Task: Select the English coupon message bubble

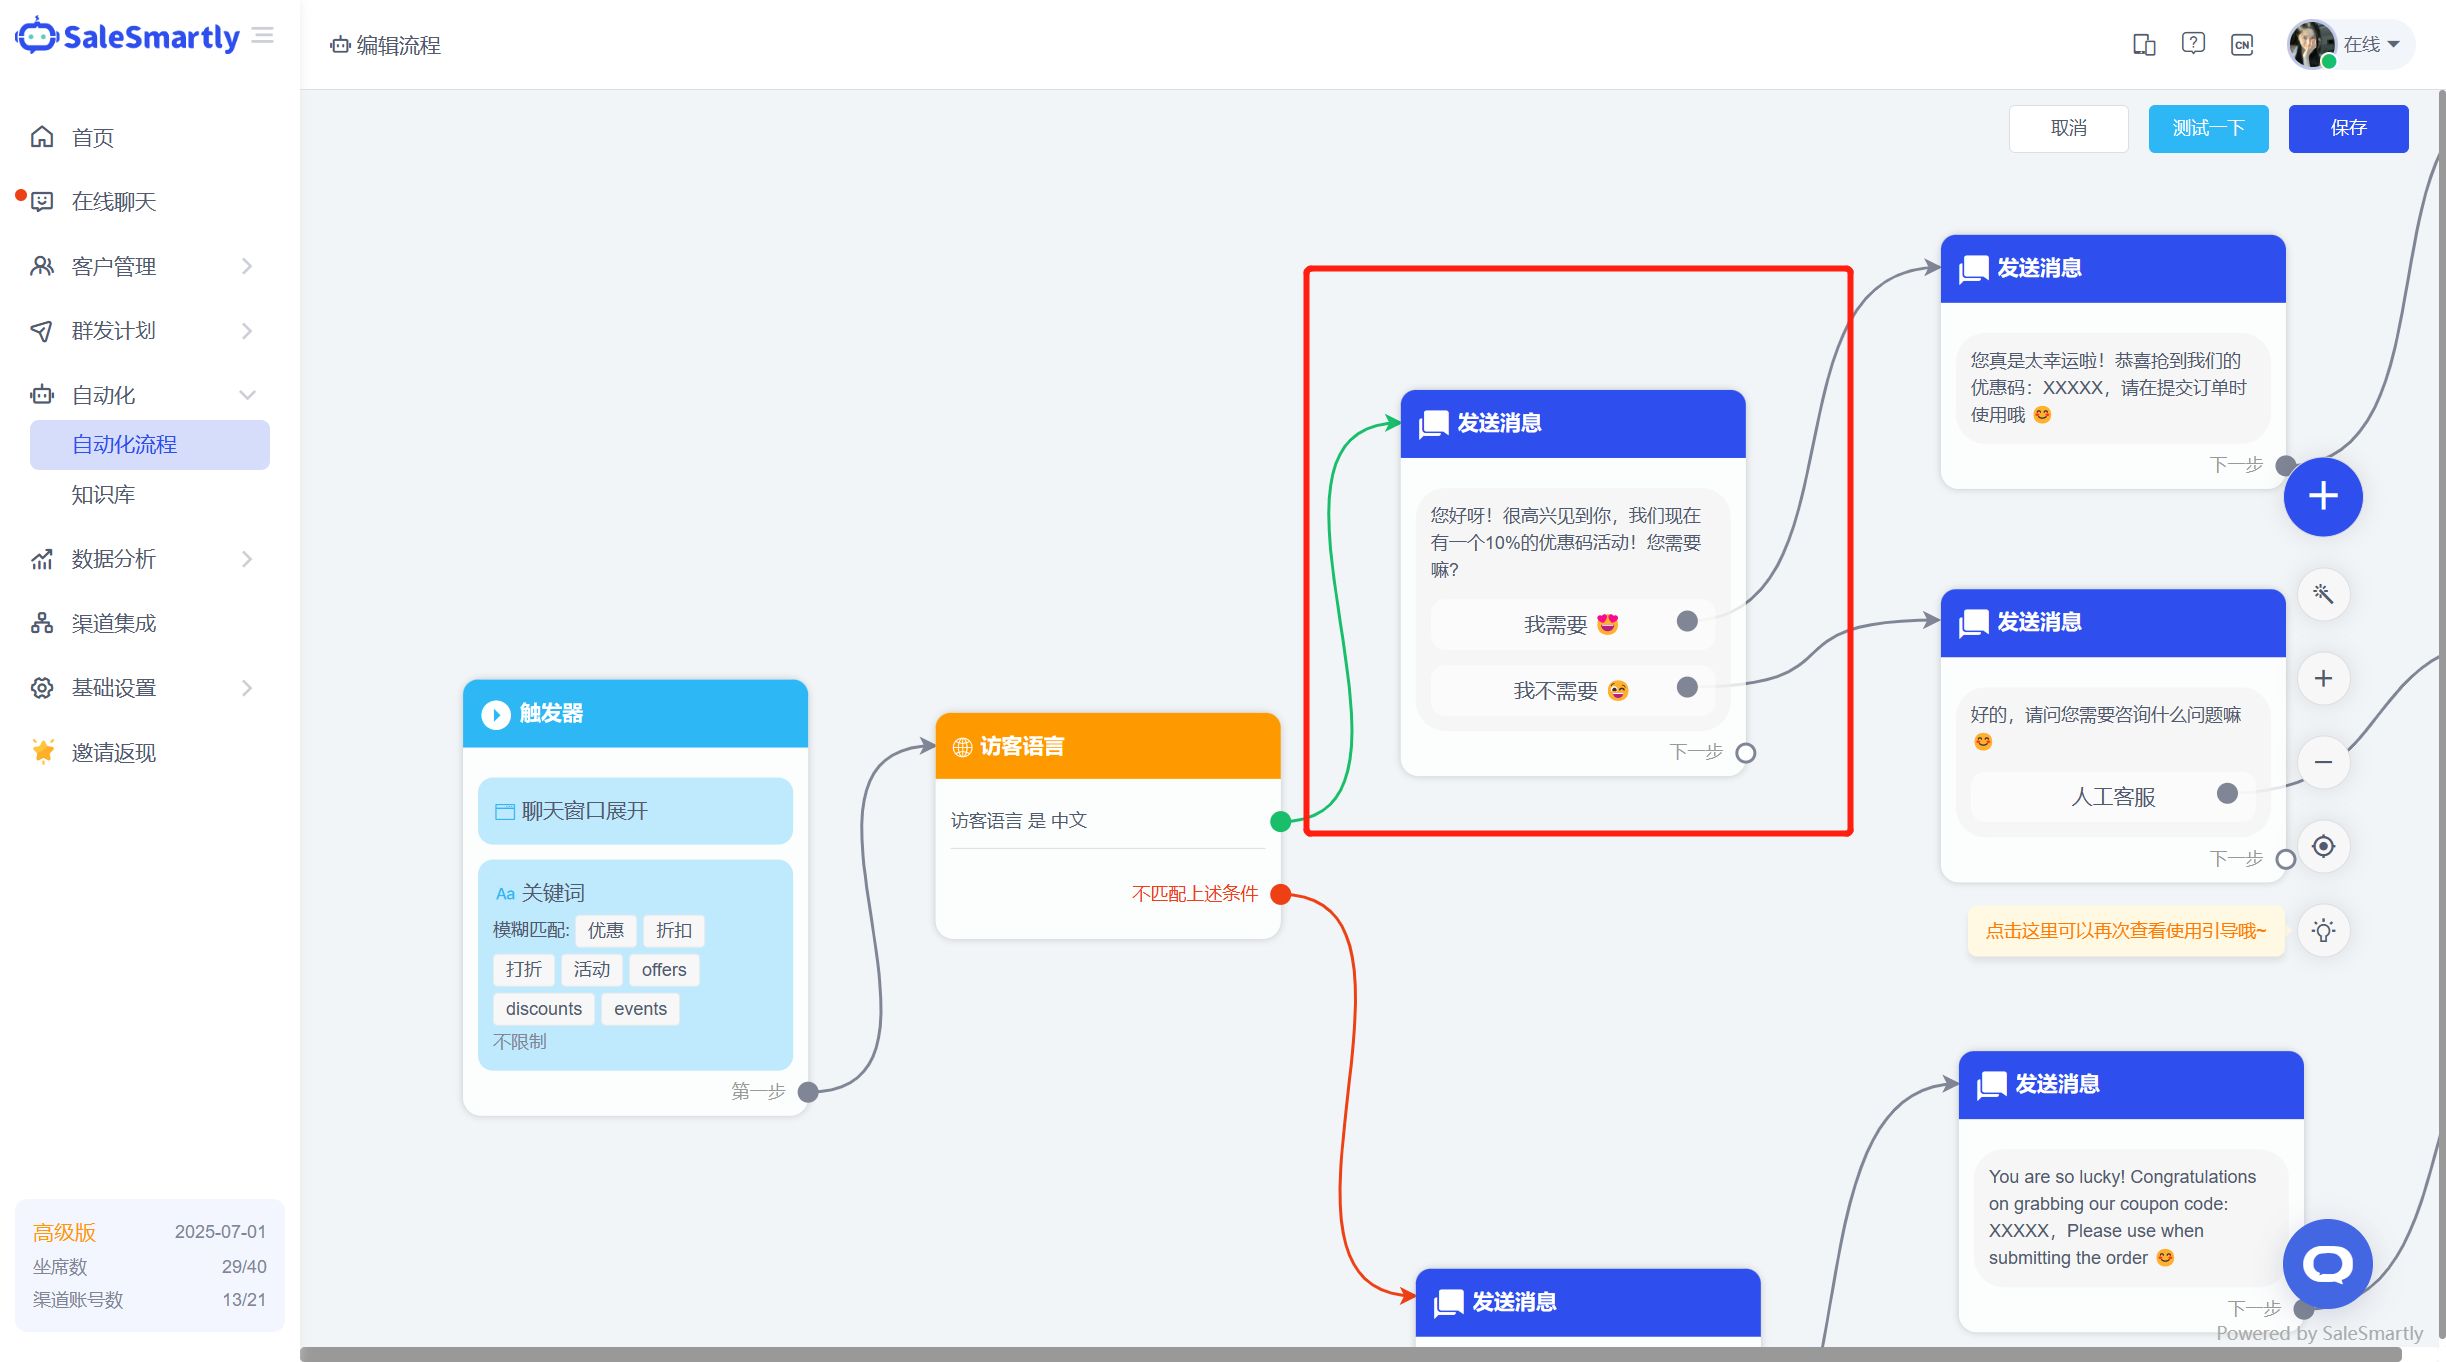Action: 2130,1218
